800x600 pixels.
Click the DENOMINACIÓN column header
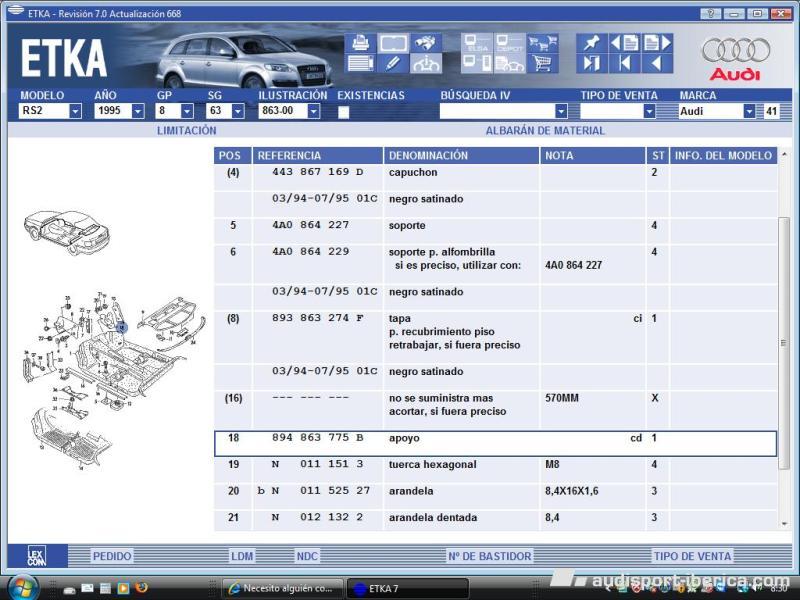coord(461,156)
